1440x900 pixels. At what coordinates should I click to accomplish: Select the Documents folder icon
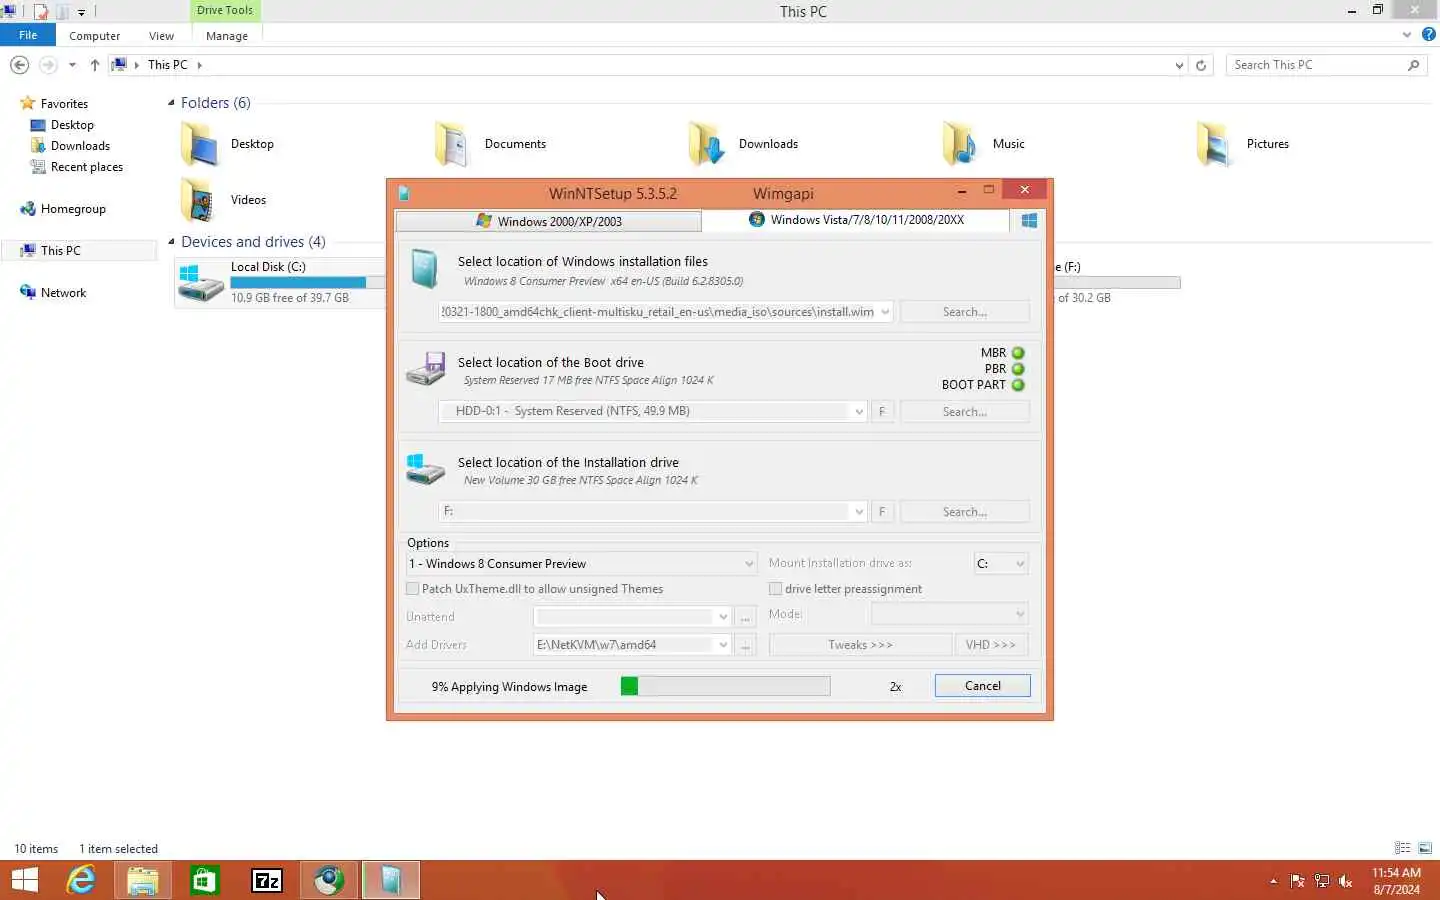452,144
